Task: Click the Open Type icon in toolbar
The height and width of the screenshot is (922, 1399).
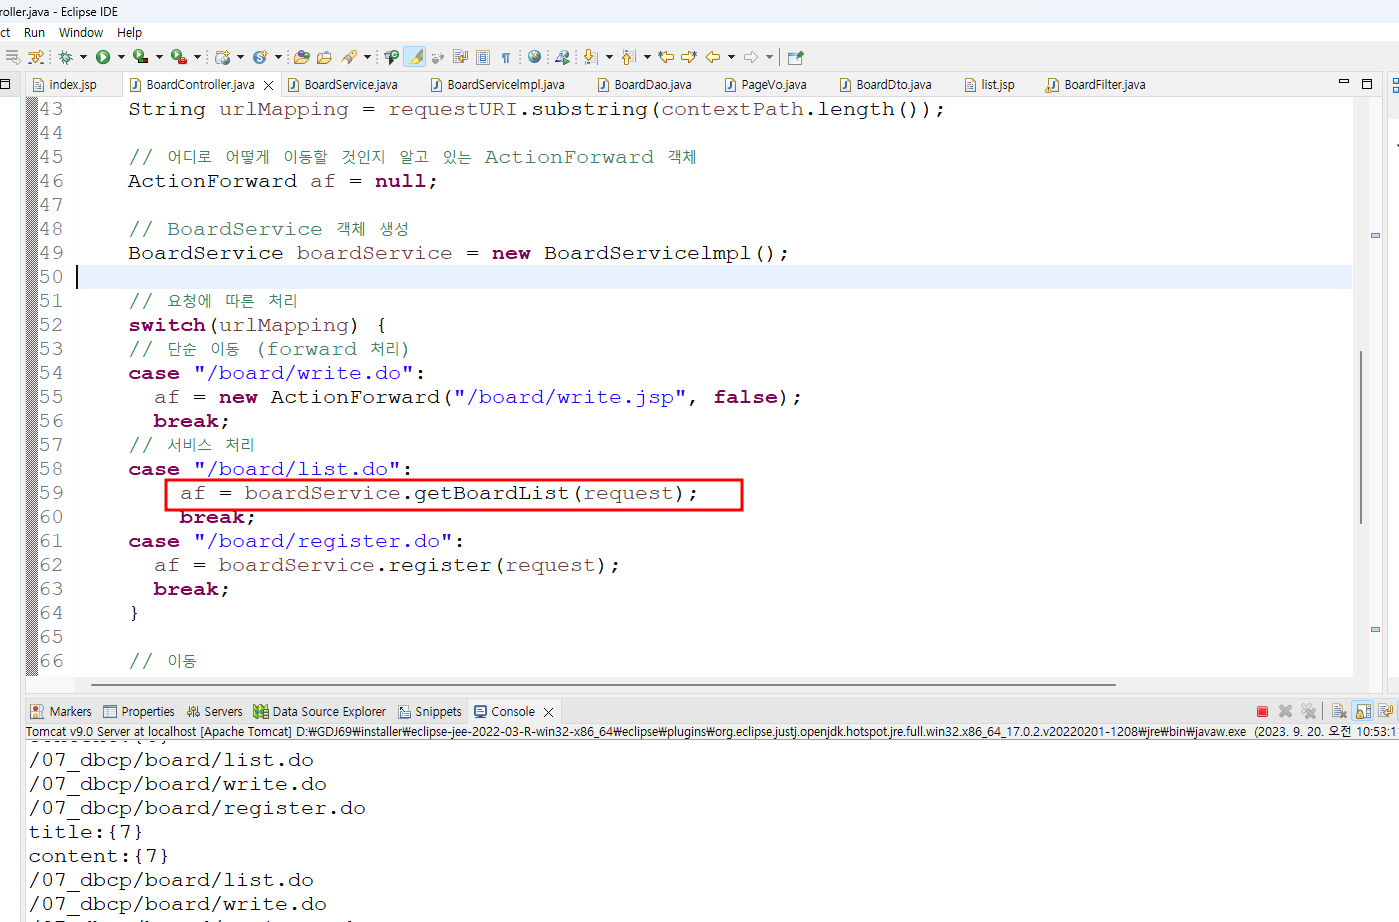Action: pyautogui.click(x=302, y=57)
